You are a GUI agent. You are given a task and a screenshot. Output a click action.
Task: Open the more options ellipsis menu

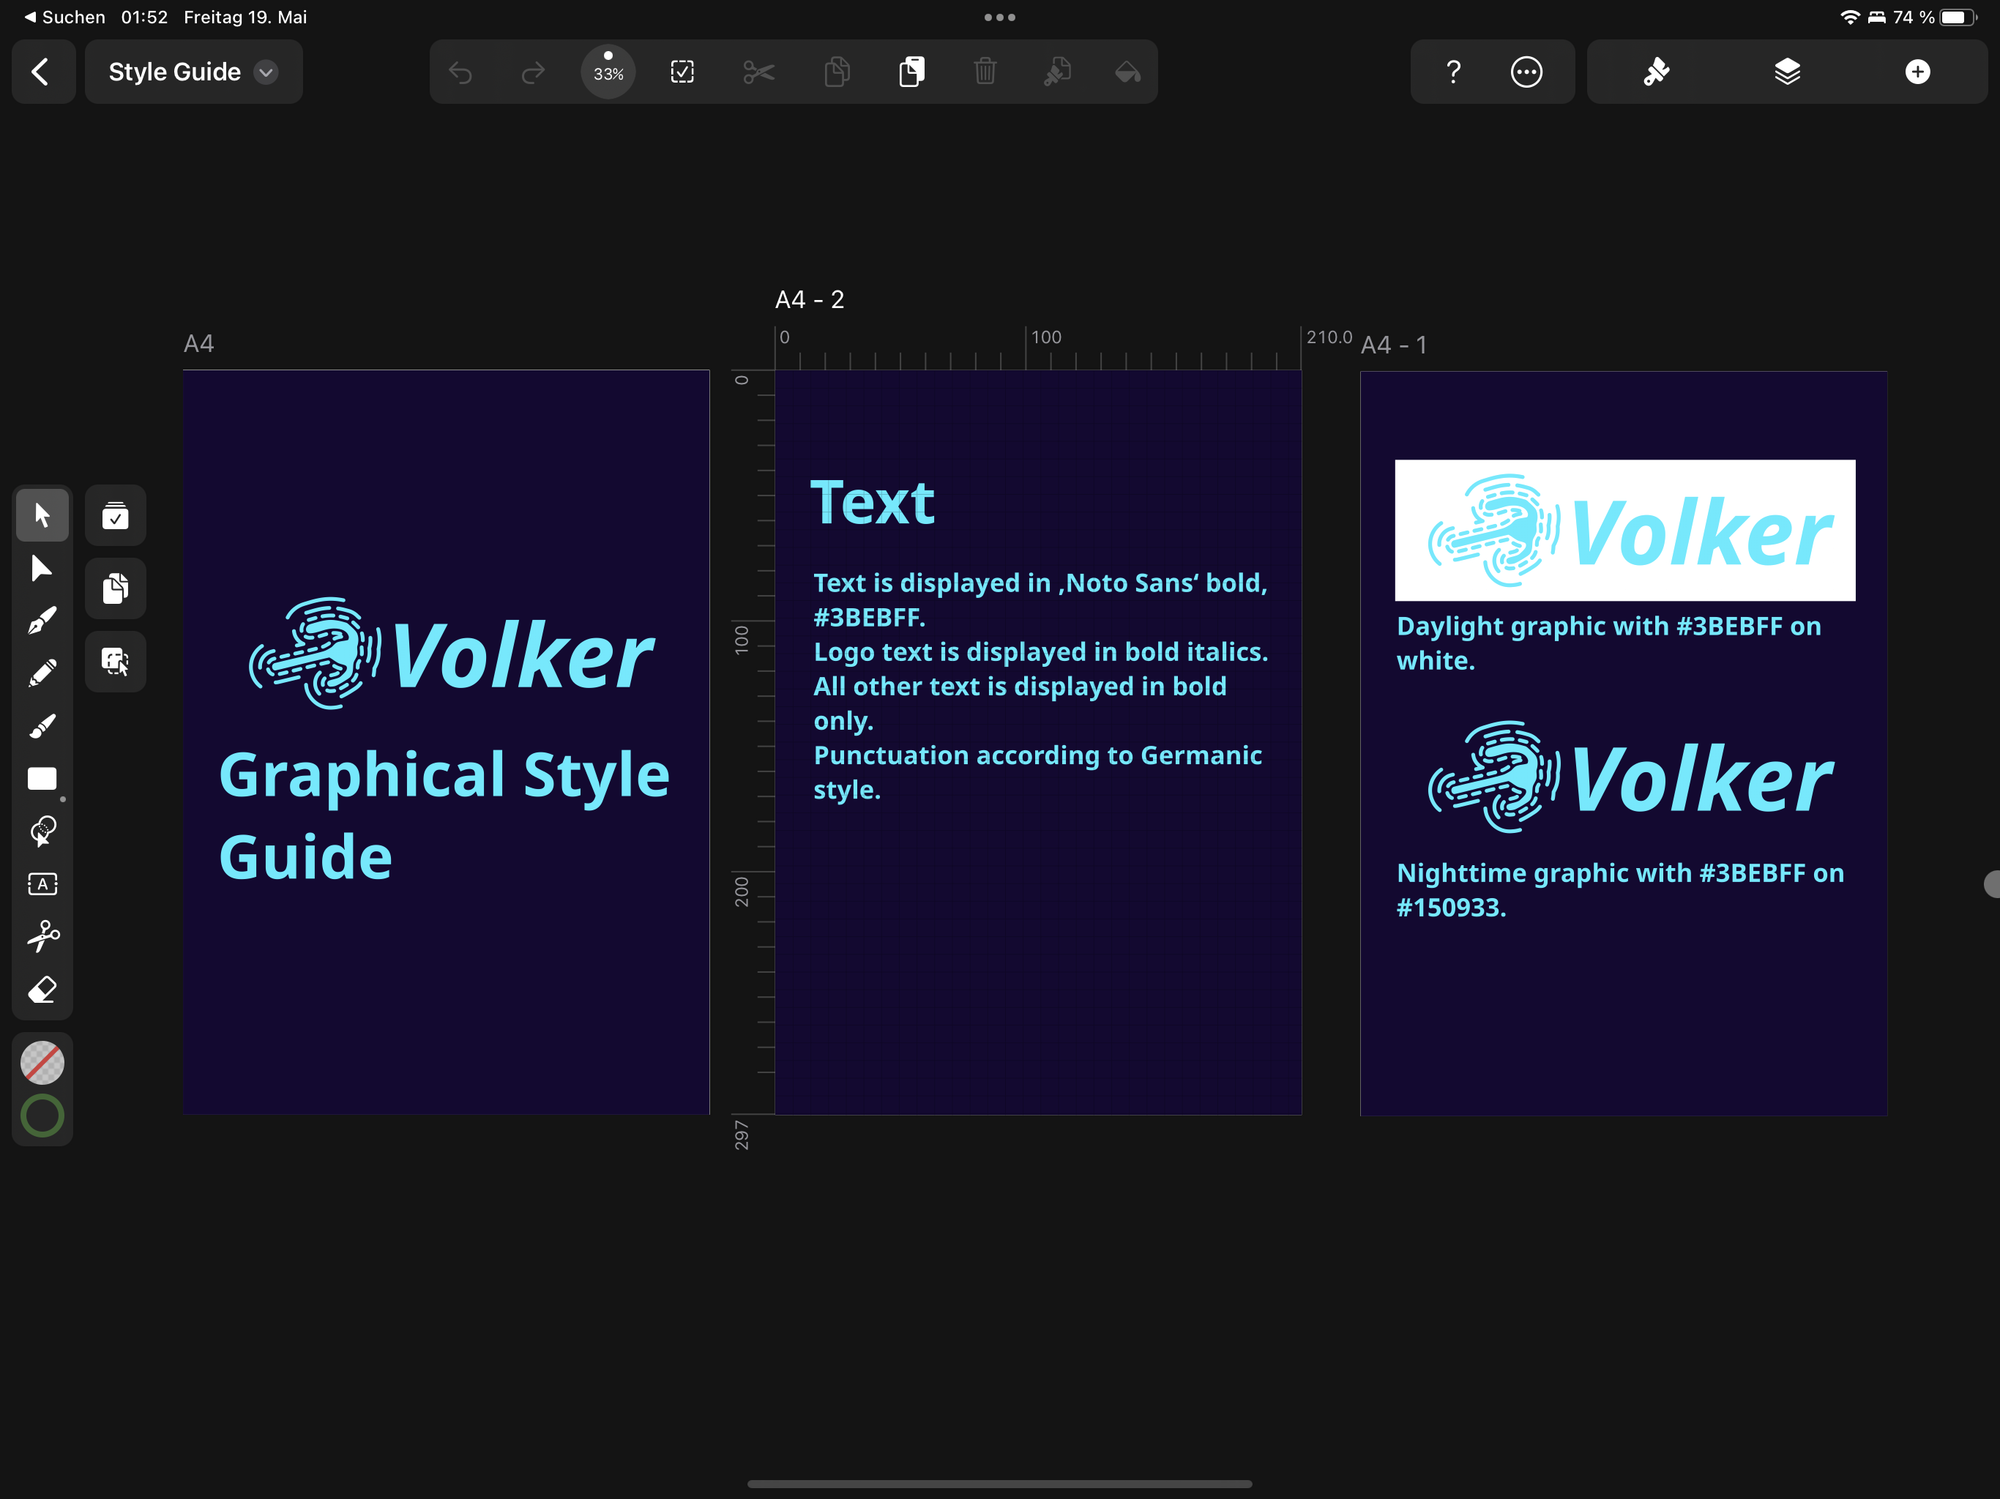pos(1526,72)
